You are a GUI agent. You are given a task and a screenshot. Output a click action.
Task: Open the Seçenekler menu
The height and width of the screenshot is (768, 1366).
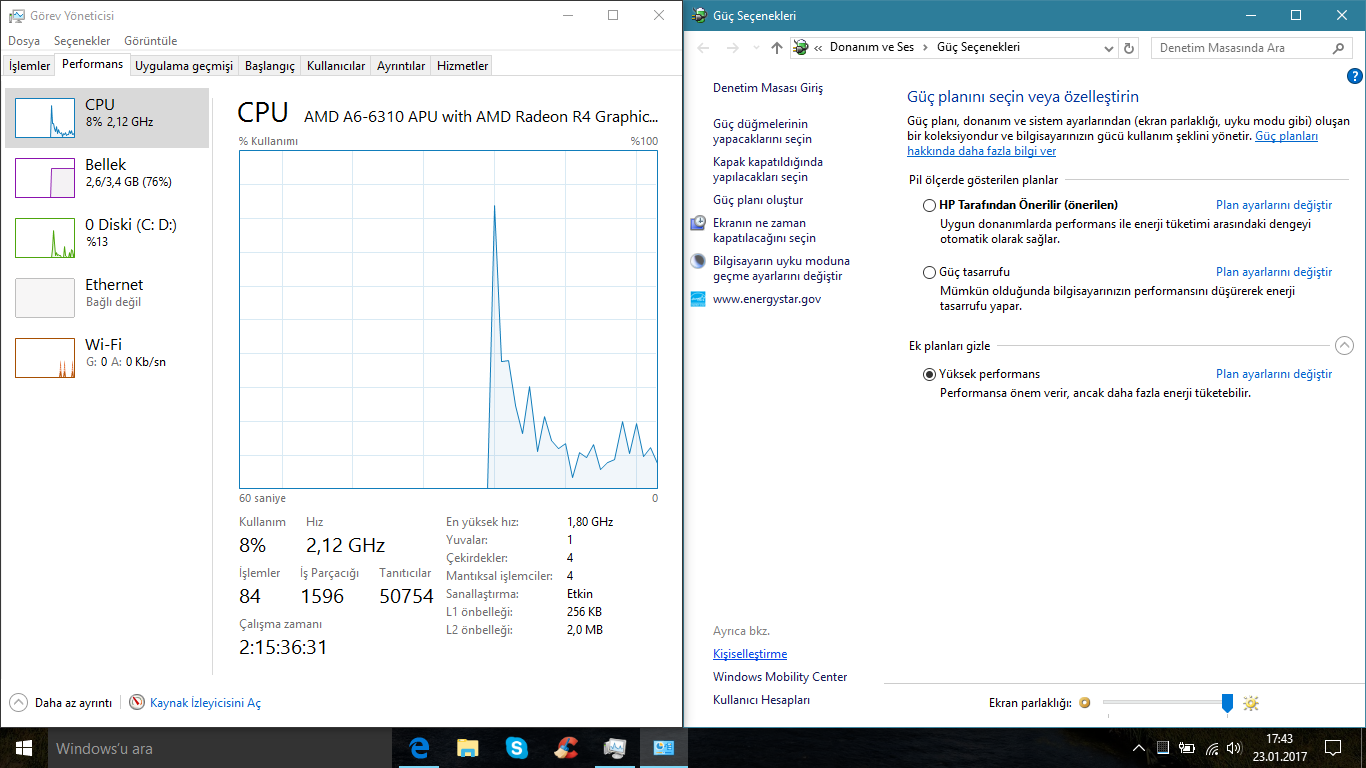click(x=82, y=41)
